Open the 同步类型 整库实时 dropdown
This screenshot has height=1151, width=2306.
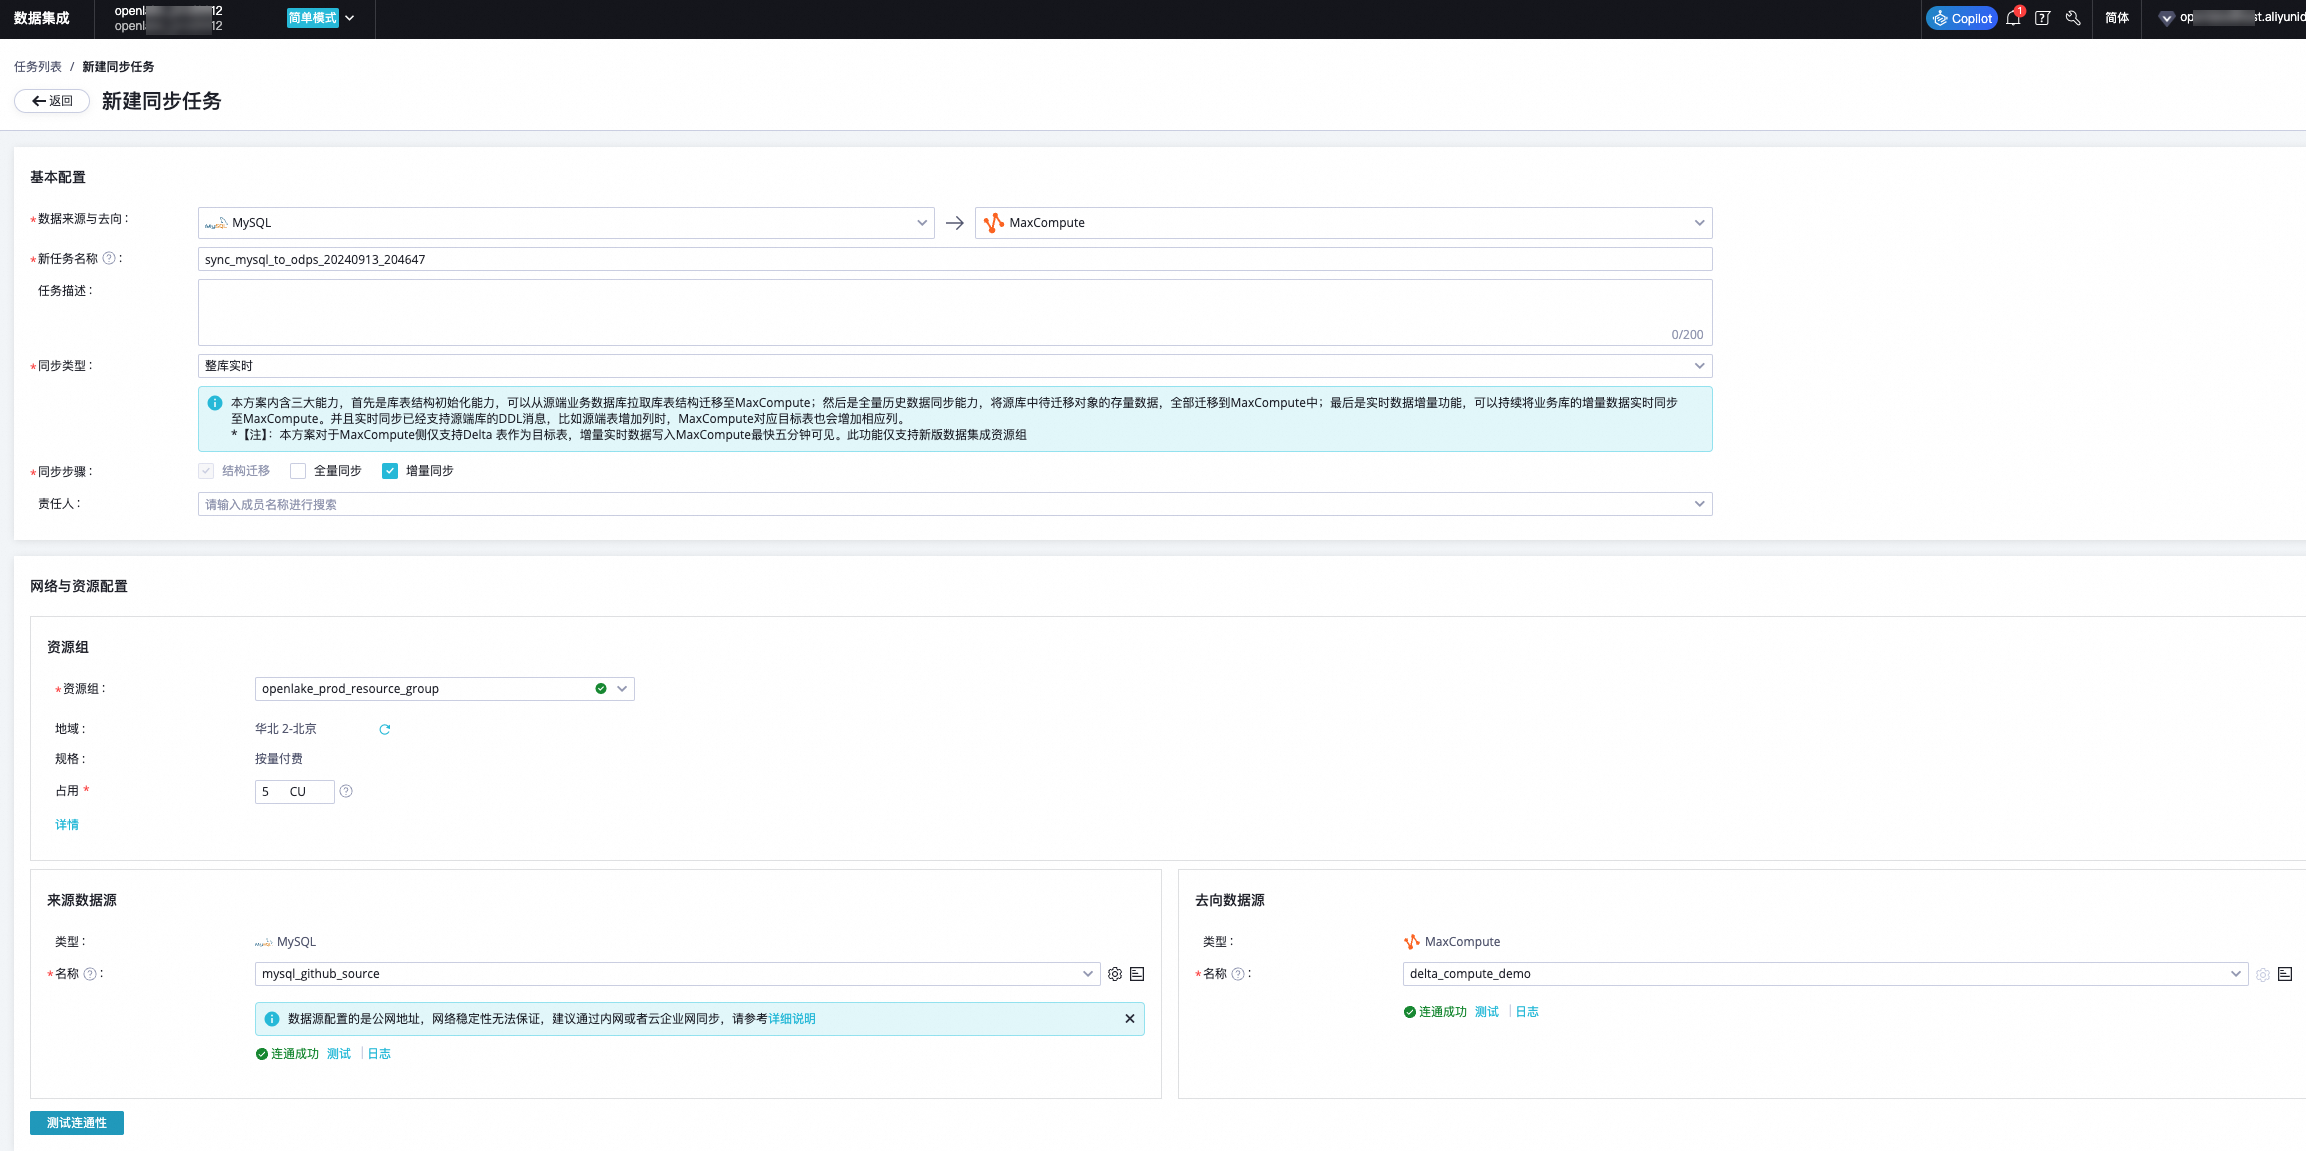(x=955, y=366)
